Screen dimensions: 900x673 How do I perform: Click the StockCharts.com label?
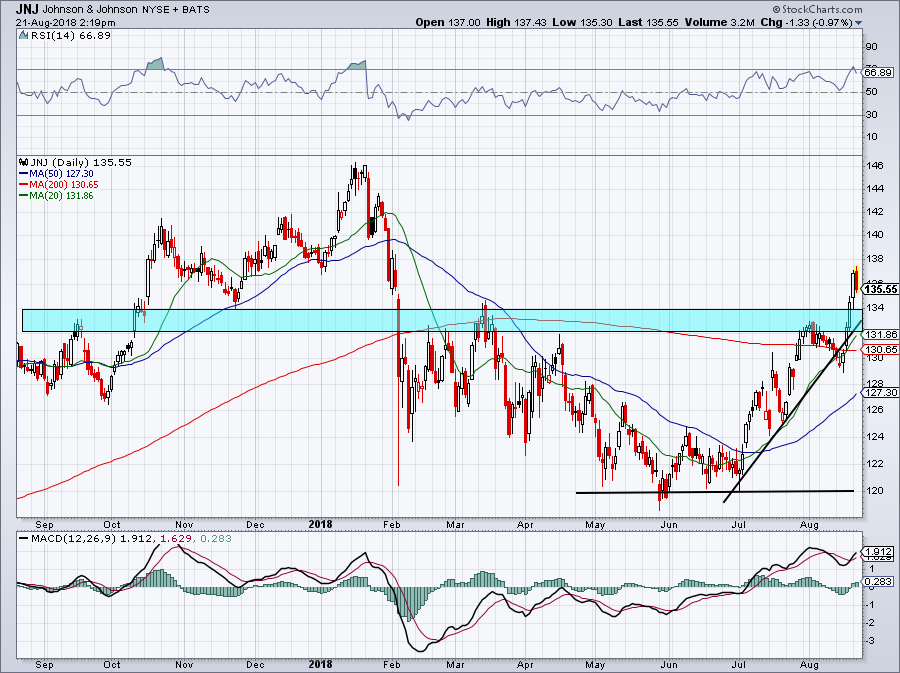coord(817,9)
